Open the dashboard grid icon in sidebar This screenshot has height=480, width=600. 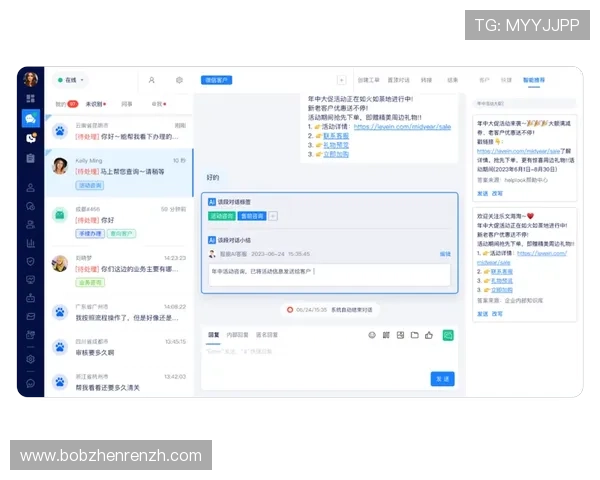pos(31,98)
